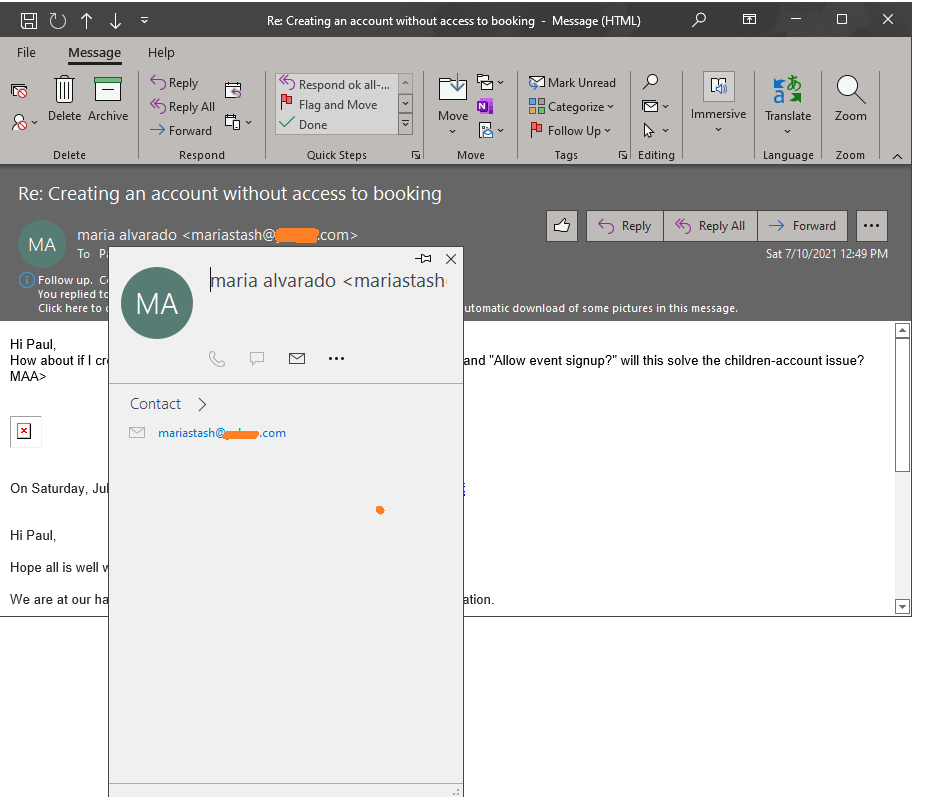943x797 pixels.
Task: Click Reply in the ribbon
Action: coord(174,82)
